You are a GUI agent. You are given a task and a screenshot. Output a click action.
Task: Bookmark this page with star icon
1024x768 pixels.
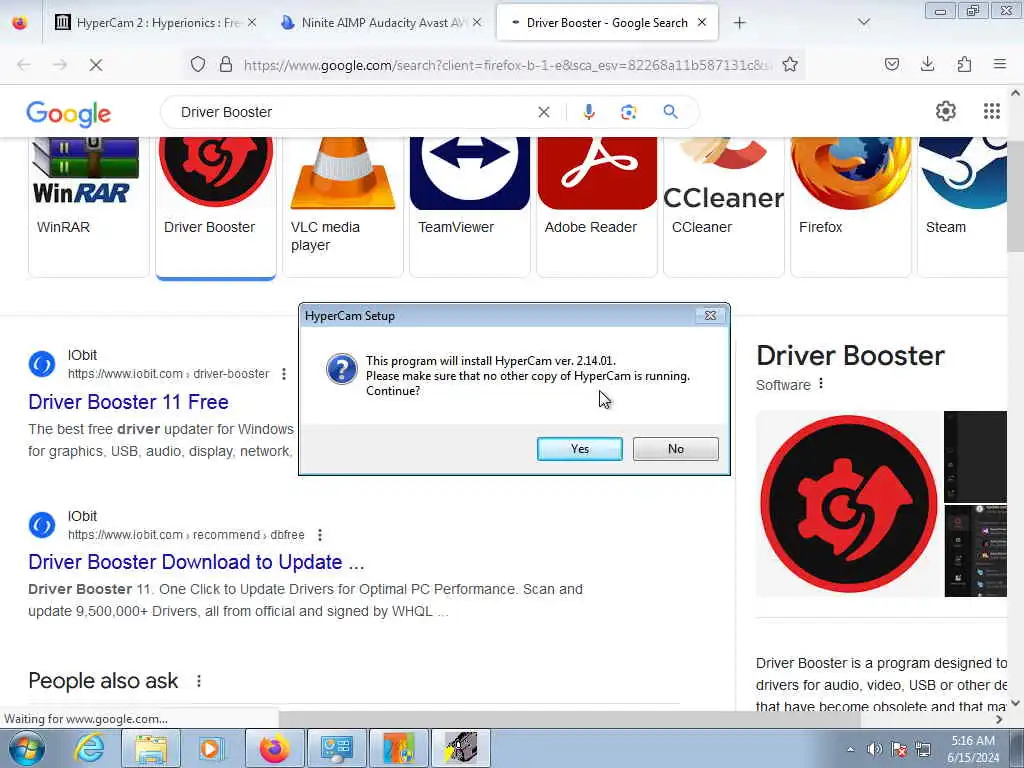click(x=790, y=65)
